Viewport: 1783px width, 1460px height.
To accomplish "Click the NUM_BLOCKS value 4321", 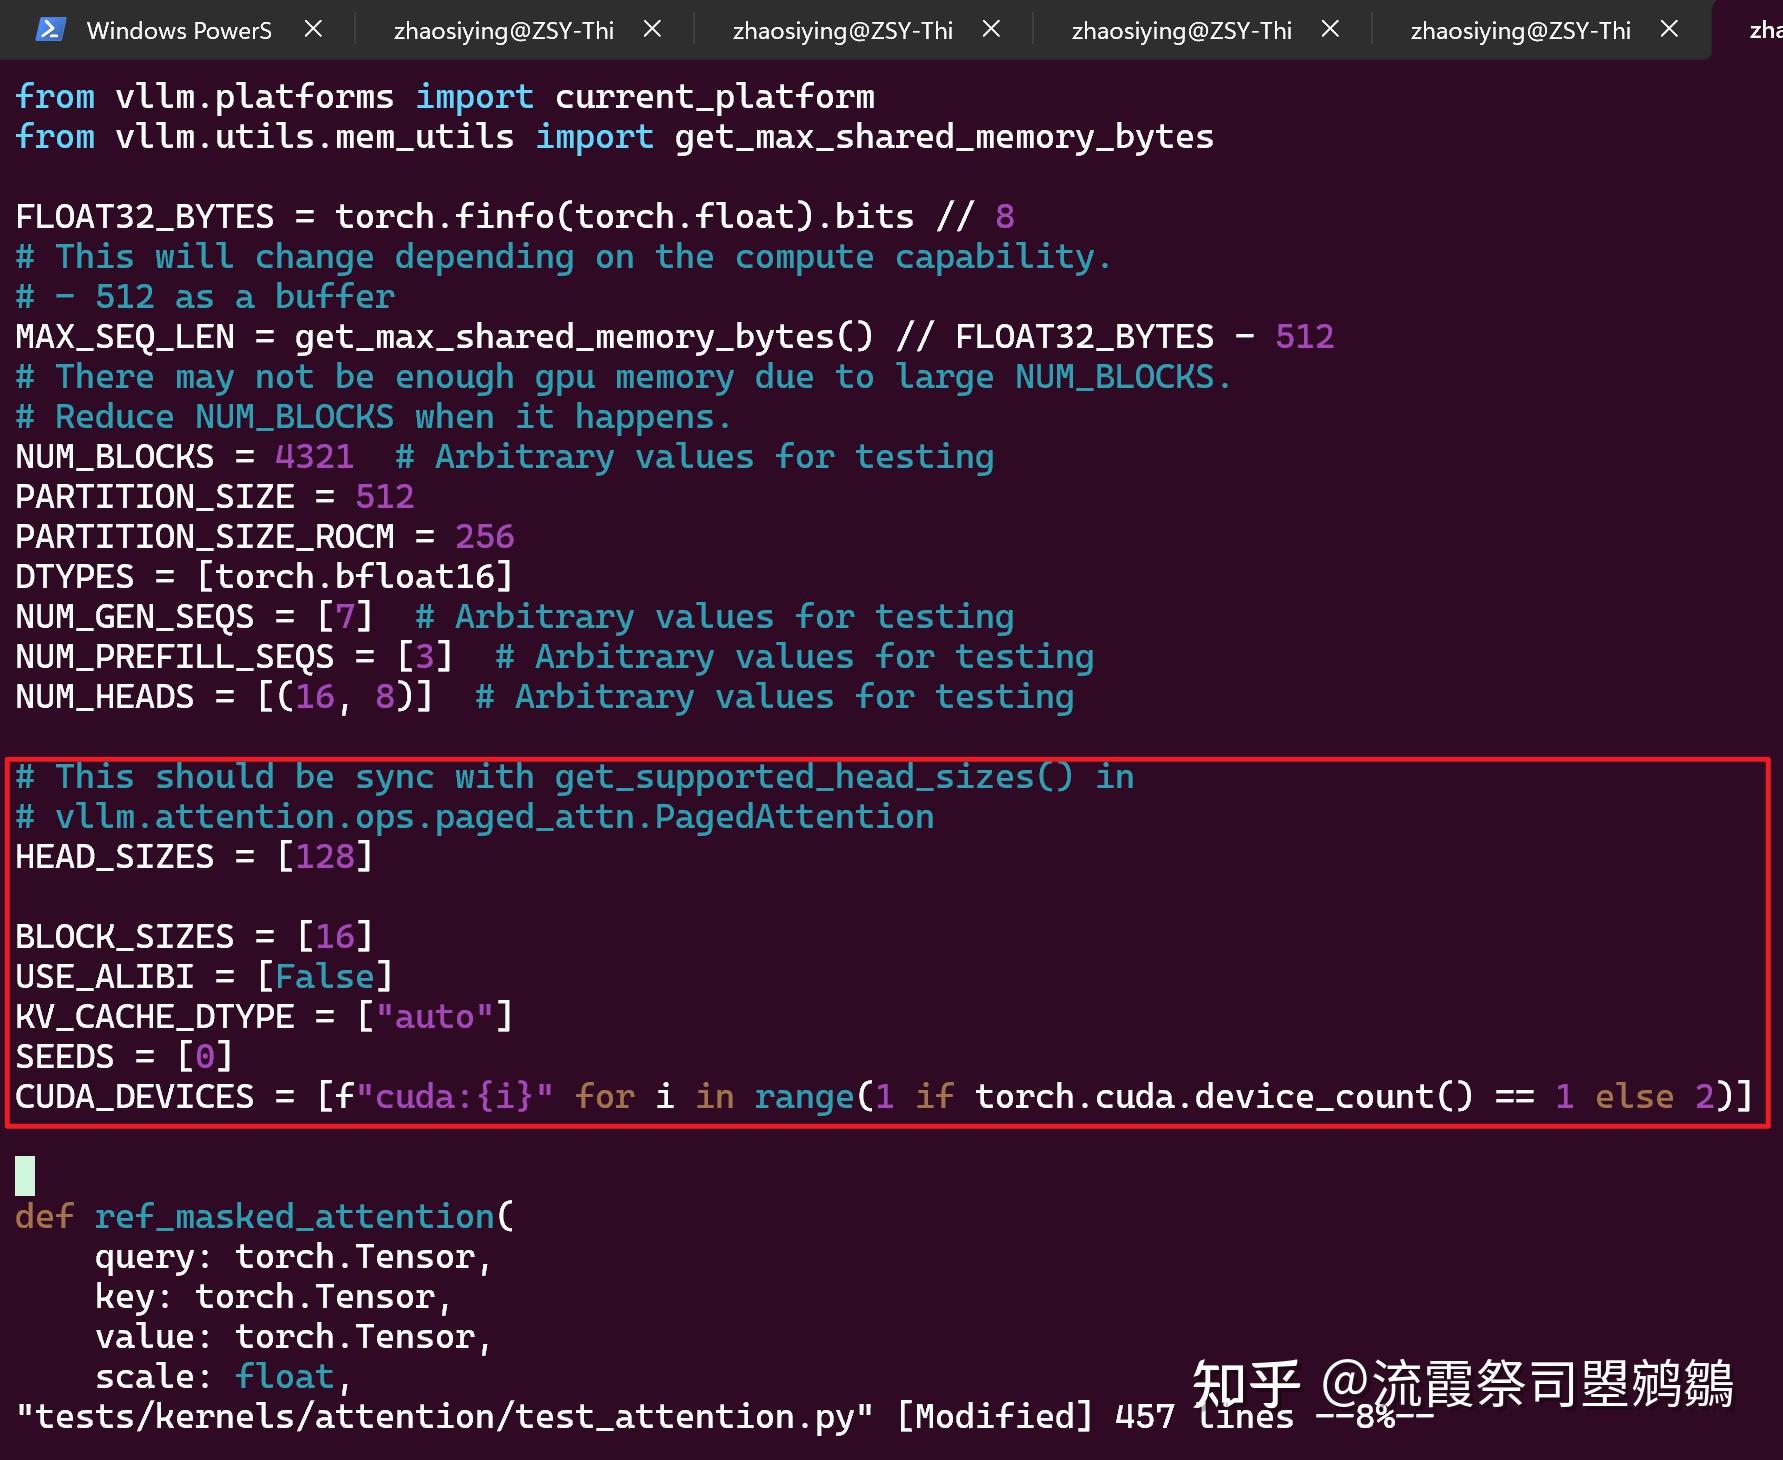I will [313, 456].
